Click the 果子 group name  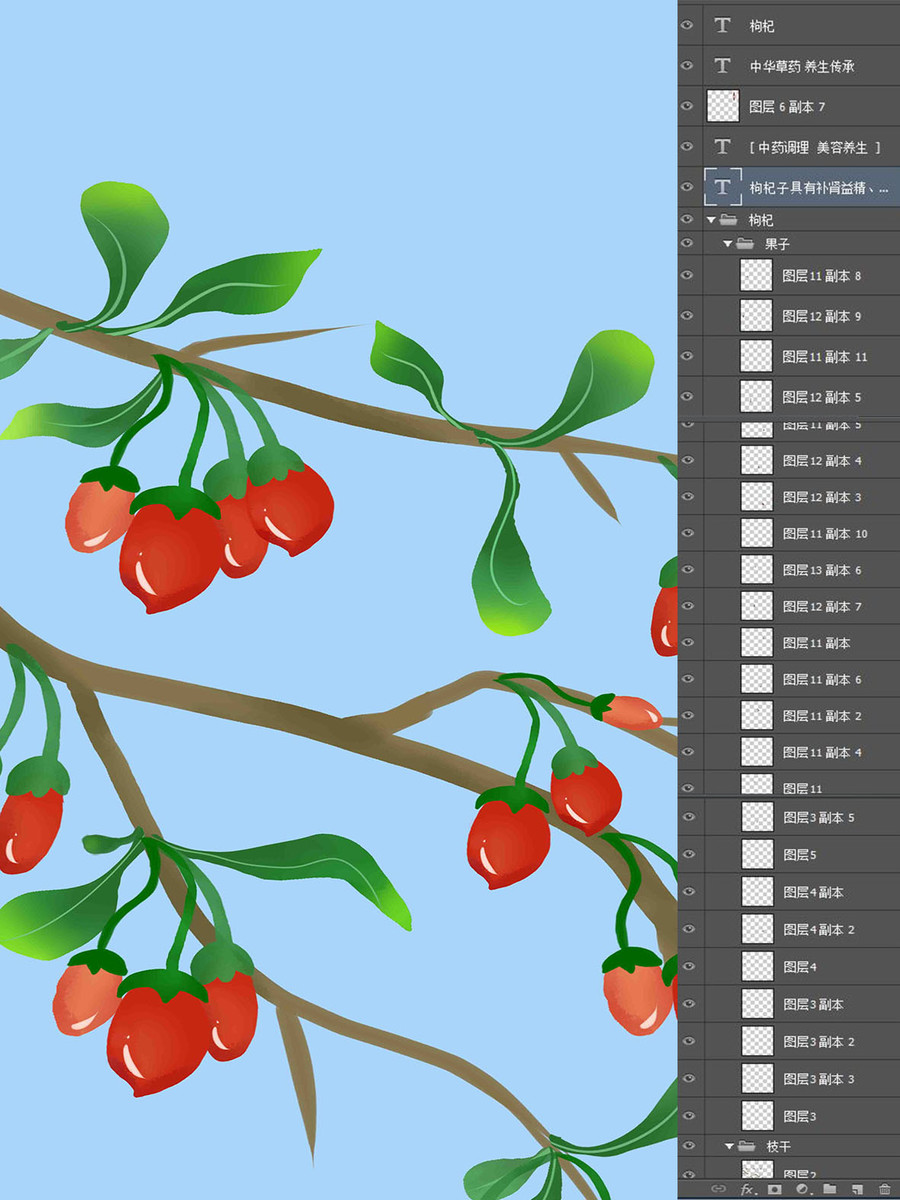click(777, 243)
